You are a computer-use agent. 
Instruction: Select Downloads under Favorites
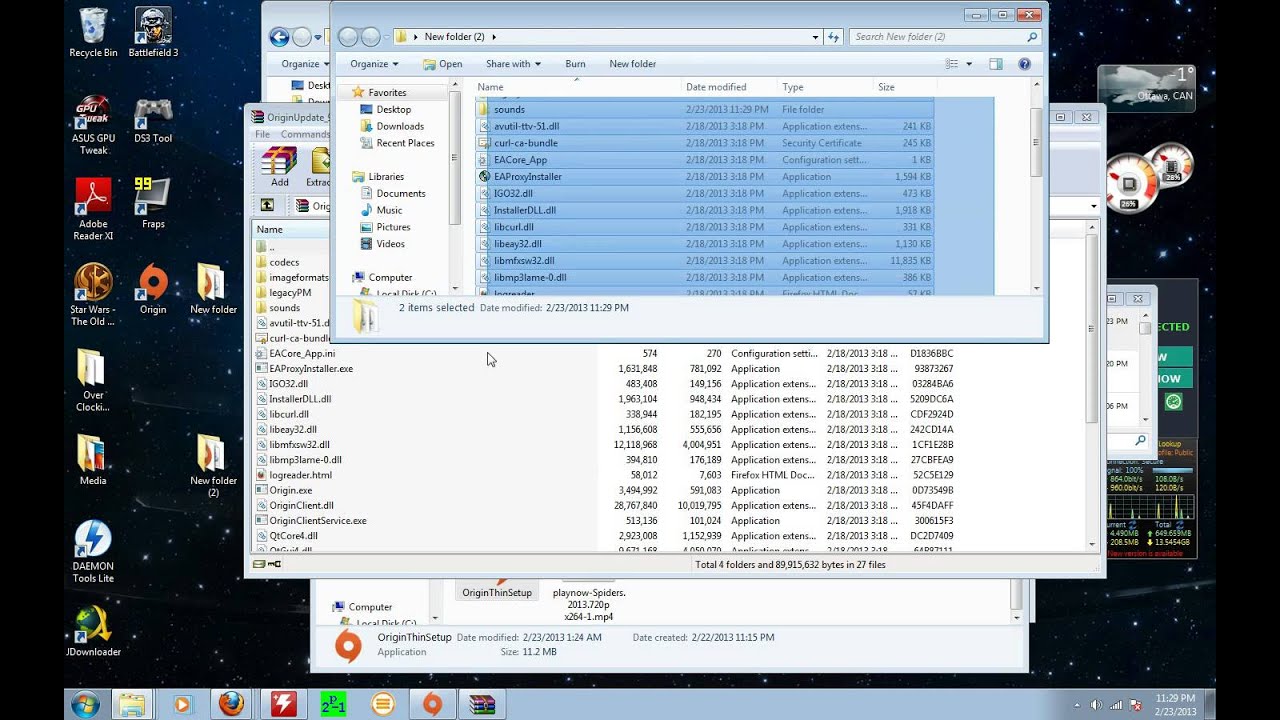tap(400, 126)
